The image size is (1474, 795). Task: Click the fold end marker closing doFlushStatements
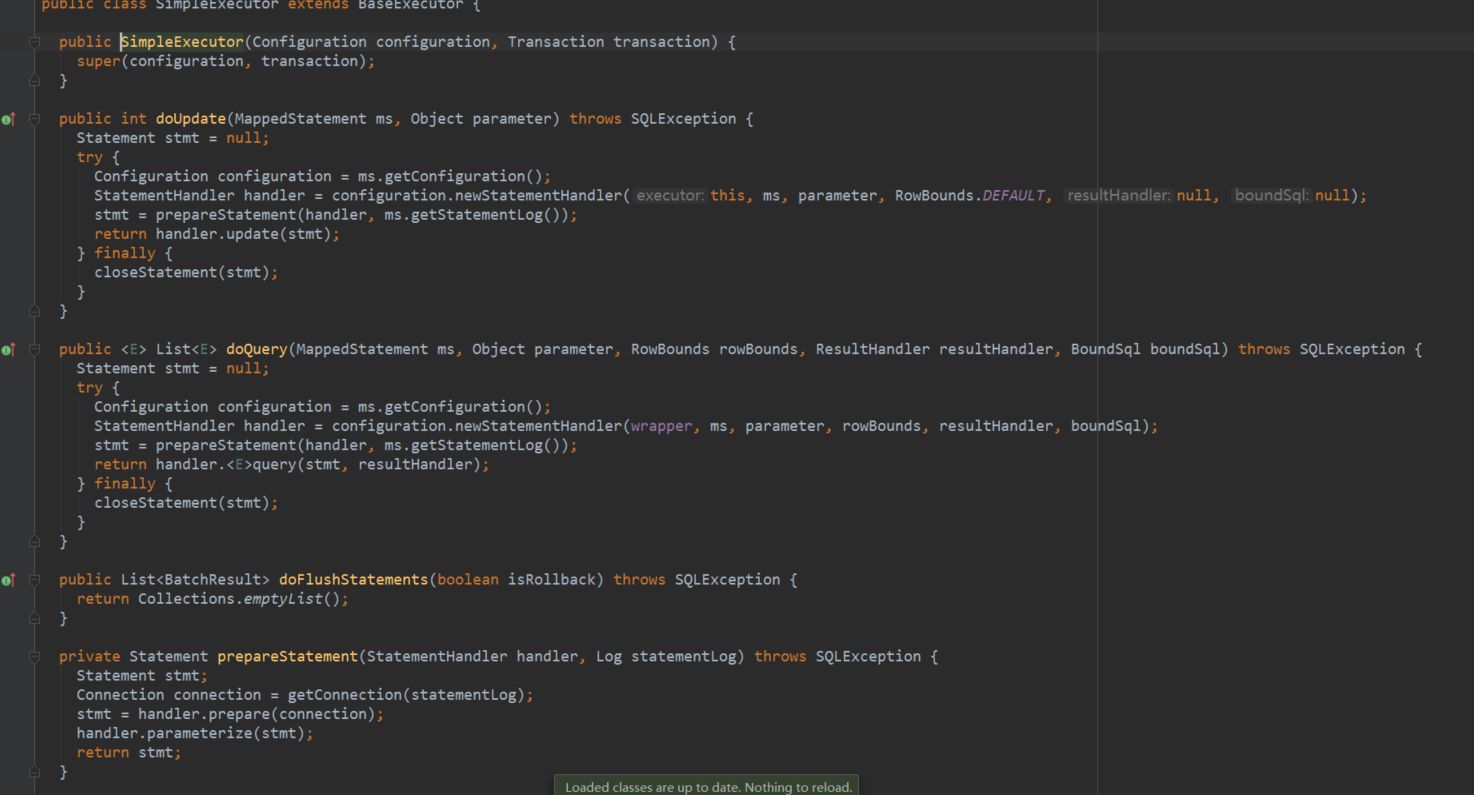coord(34,618)
